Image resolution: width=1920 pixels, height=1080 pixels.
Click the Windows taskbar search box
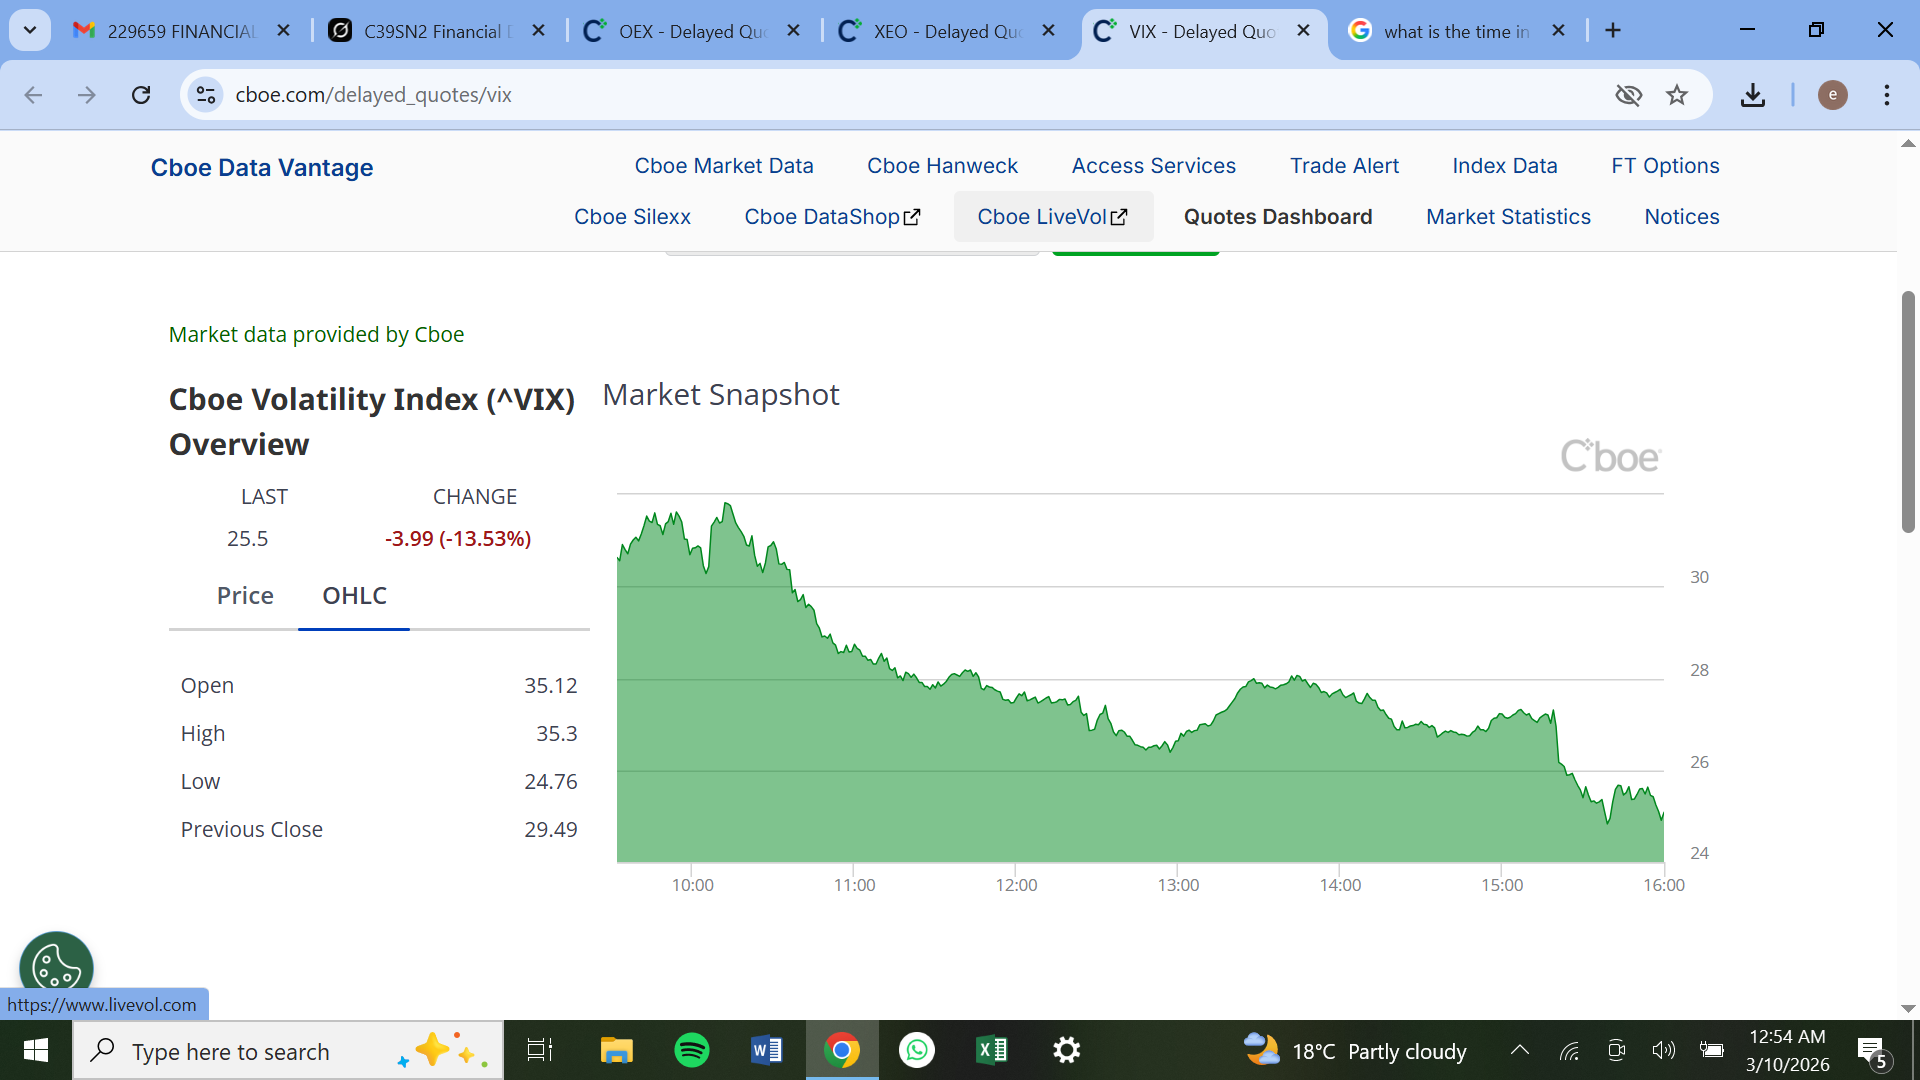click(288, 1051)
